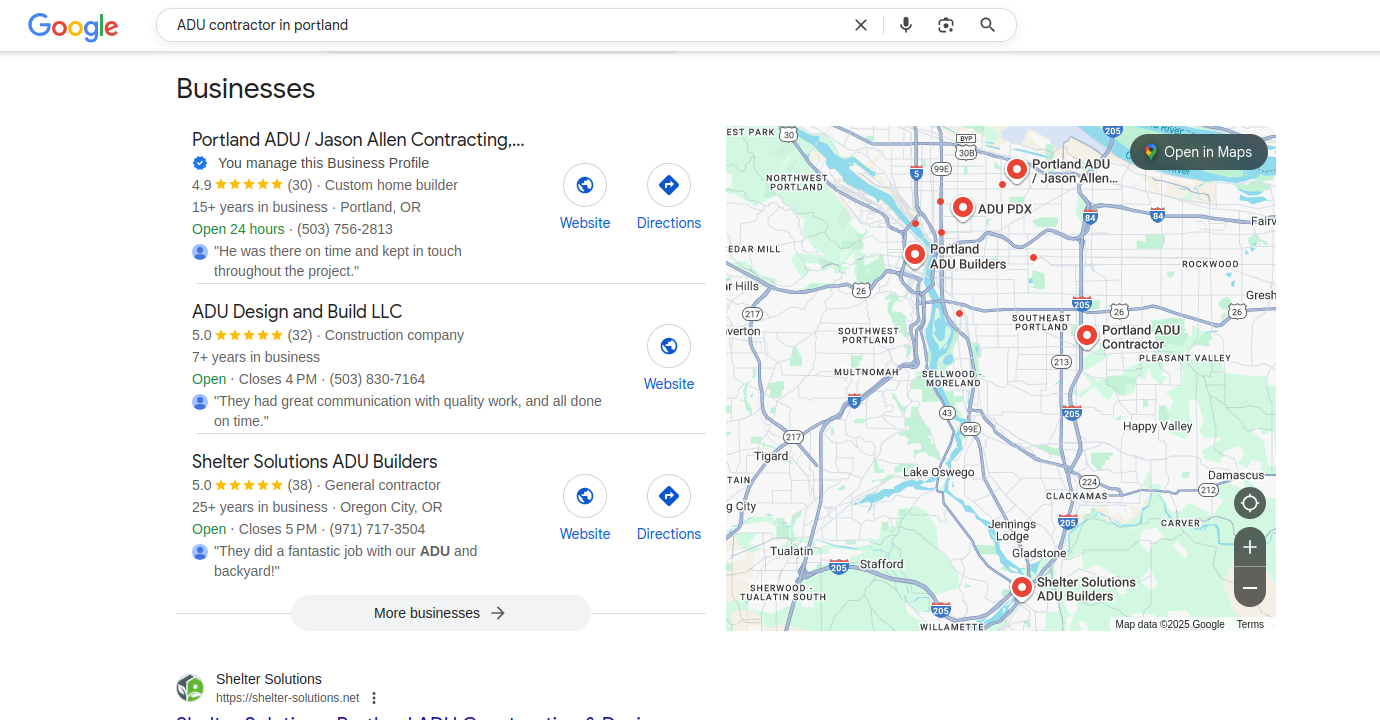Open ADU Design and Build LLC listing
Screen dimensions: 1380x720
point(297,311)
